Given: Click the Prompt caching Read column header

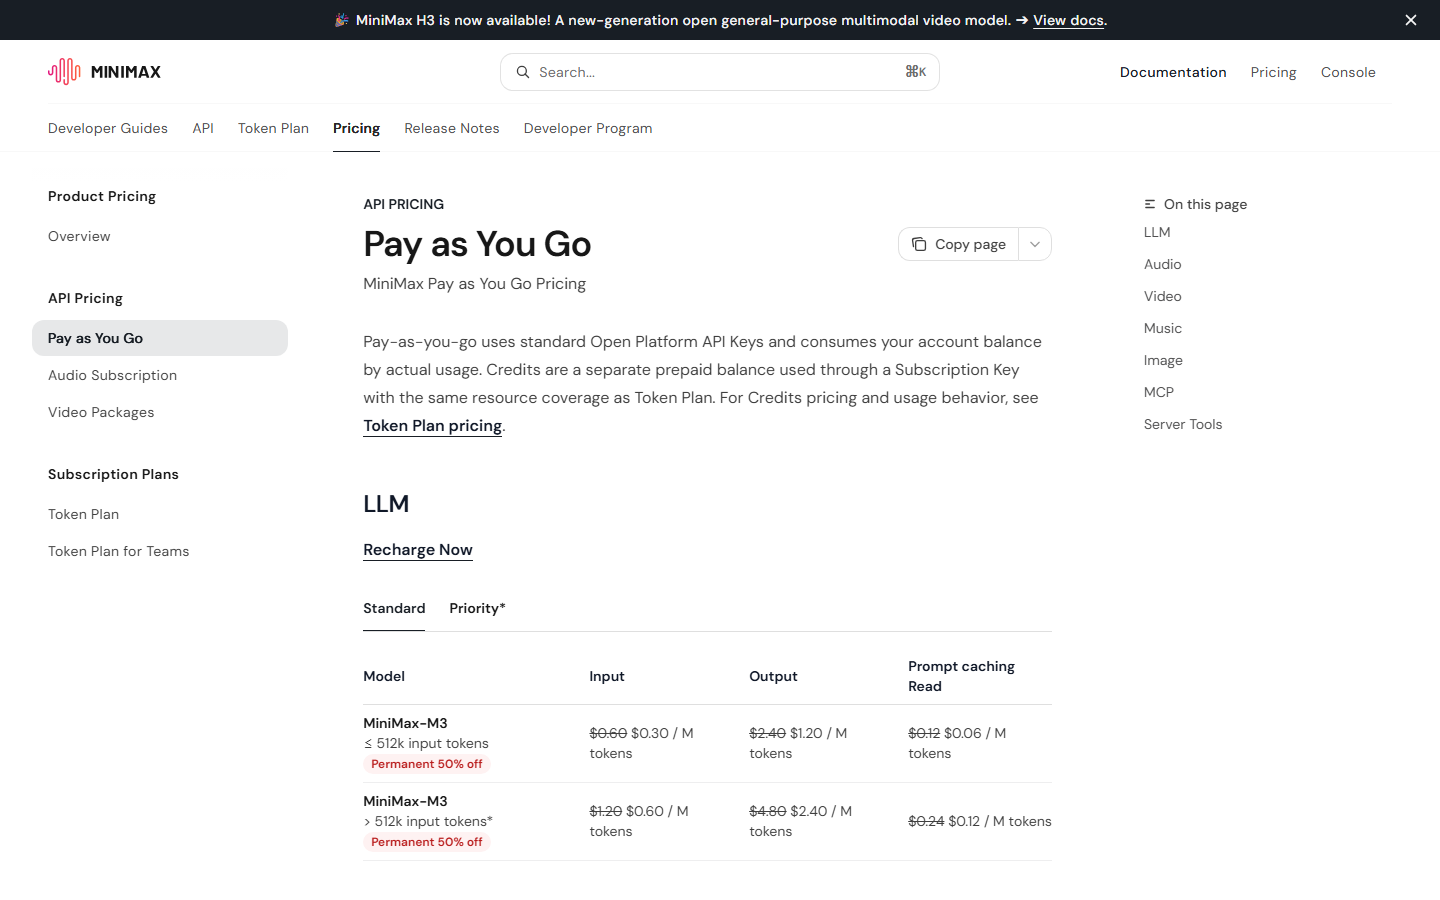Looking at the screenshot, I should (x=961, y=676).
